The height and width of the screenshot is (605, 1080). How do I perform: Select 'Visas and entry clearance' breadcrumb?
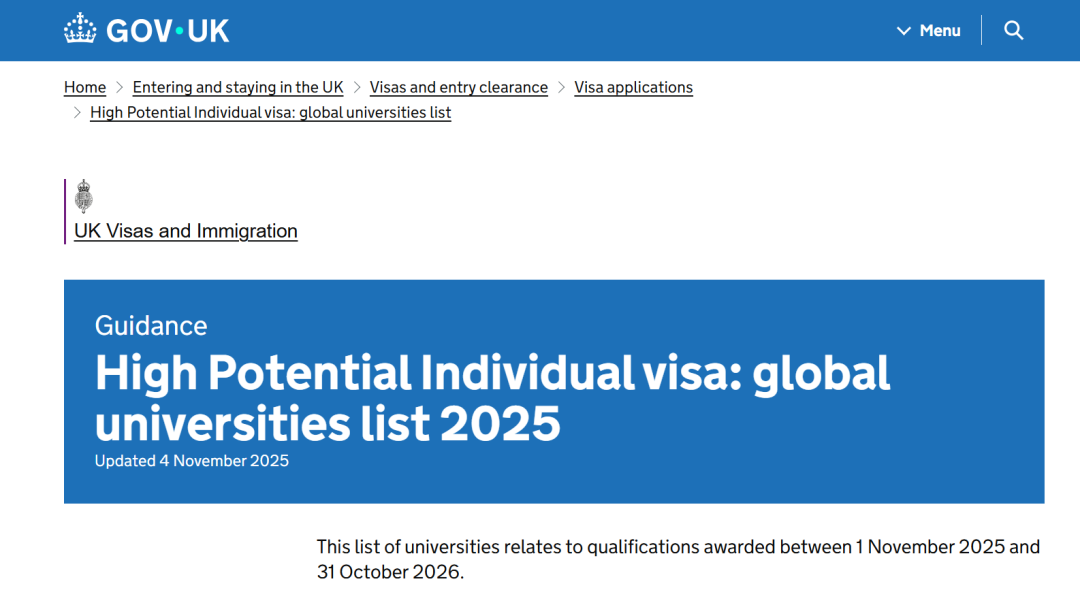coord(459,87)
